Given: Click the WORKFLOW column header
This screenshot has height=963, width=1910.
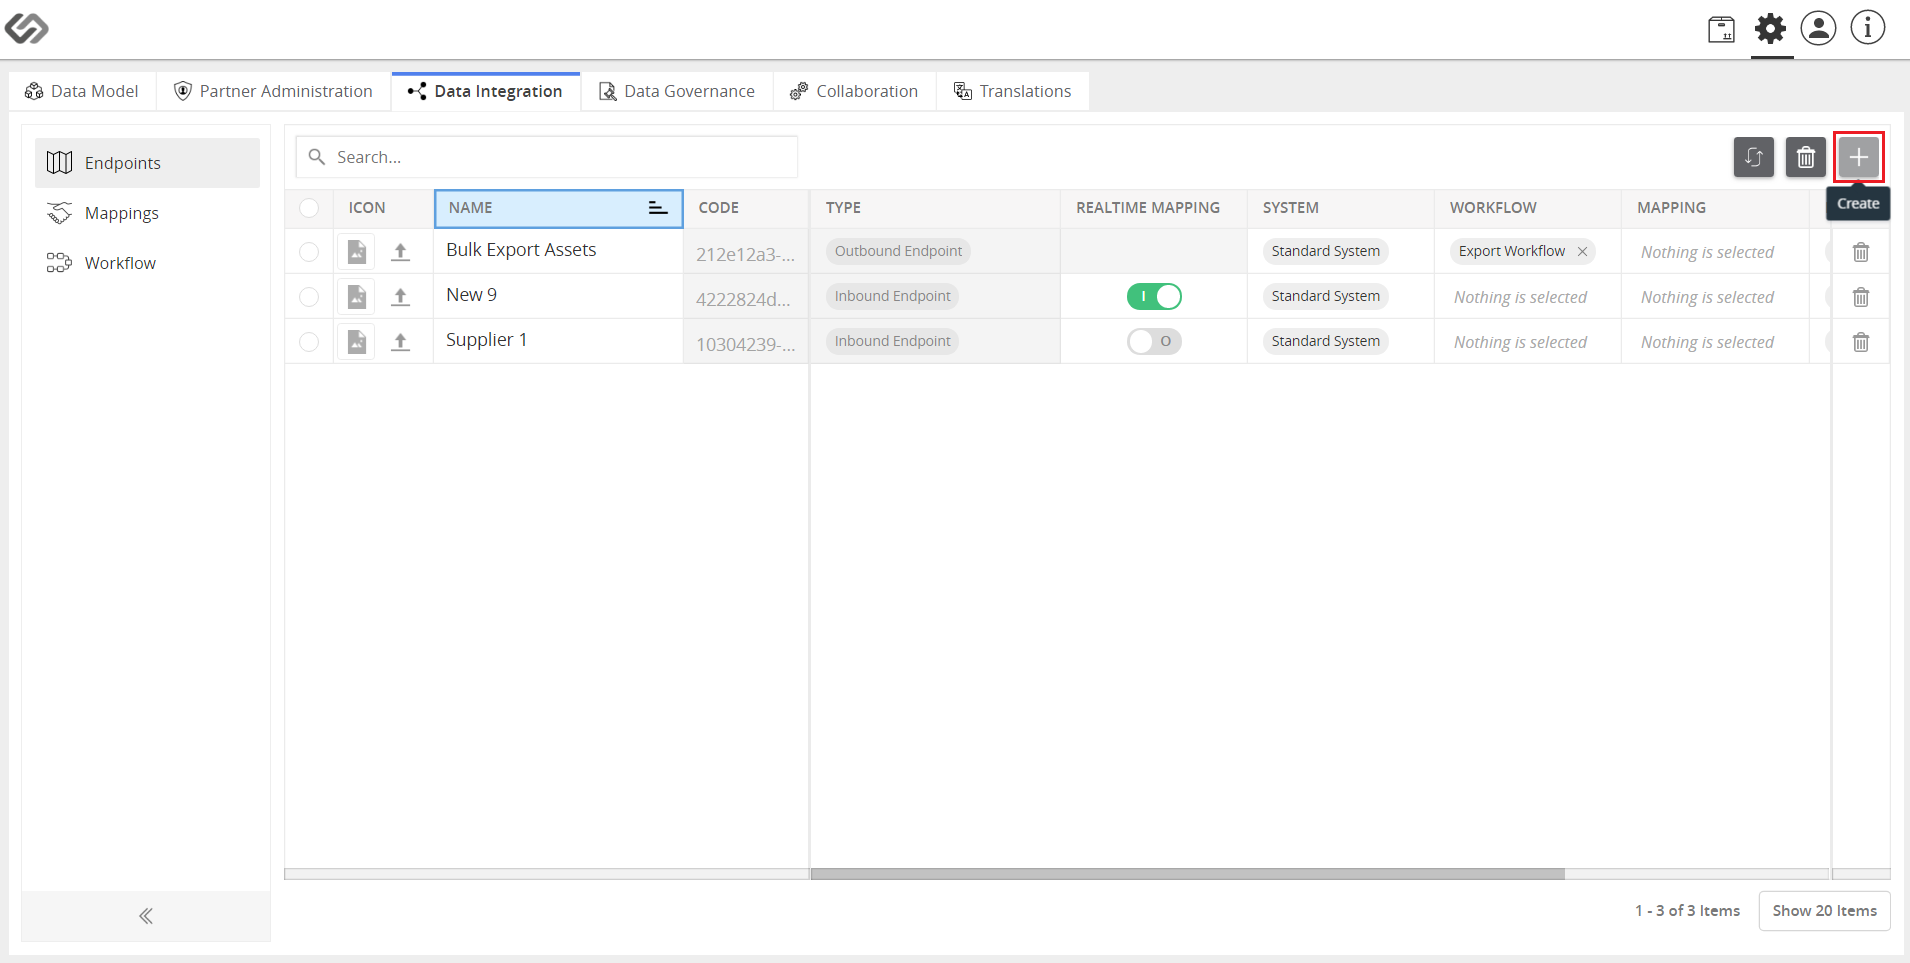Looking at the screenshot, I should [1527, 208].
